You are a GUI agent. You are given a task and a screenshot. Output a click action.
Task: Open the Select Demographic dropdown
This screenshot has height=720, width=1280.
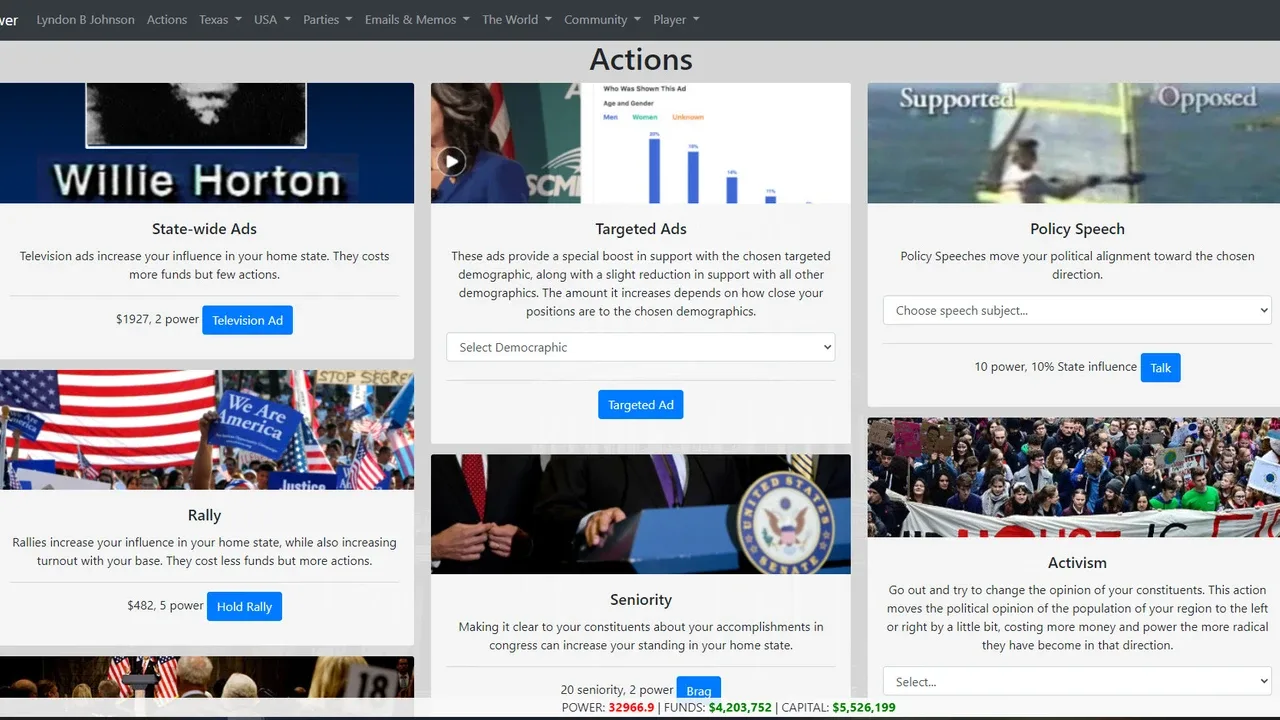tap(641, 347)
